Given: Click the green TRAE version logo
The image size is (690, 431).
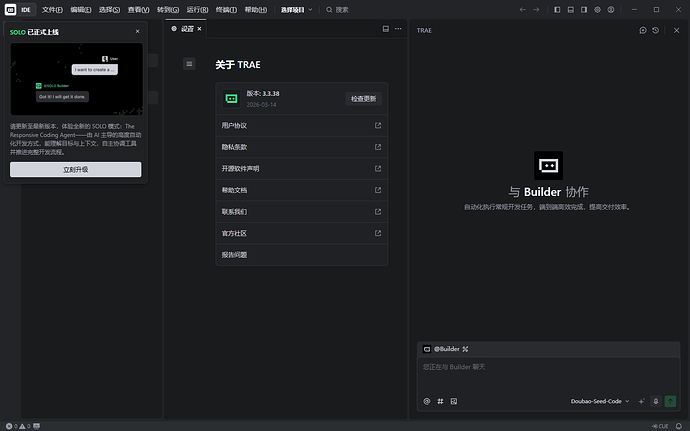Looking at the screenshot, I should tap(231, 99).
